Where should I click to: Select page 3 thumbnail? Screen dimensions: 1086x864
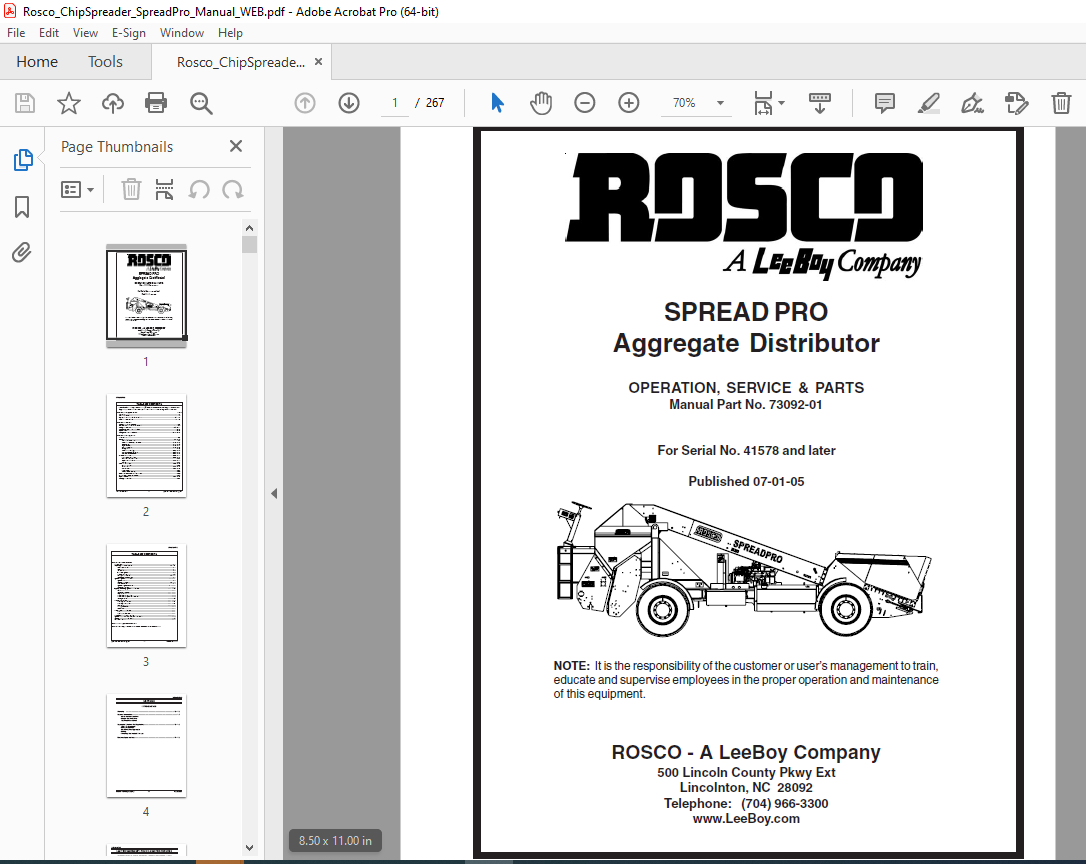146,596
